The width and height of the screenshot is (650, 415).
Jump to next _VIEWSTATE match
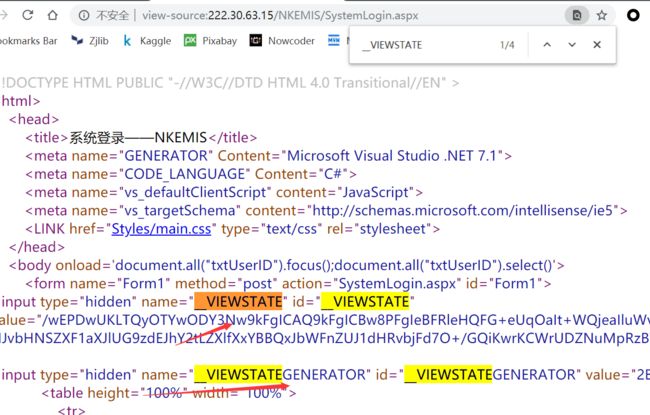[x=572, y=44]
